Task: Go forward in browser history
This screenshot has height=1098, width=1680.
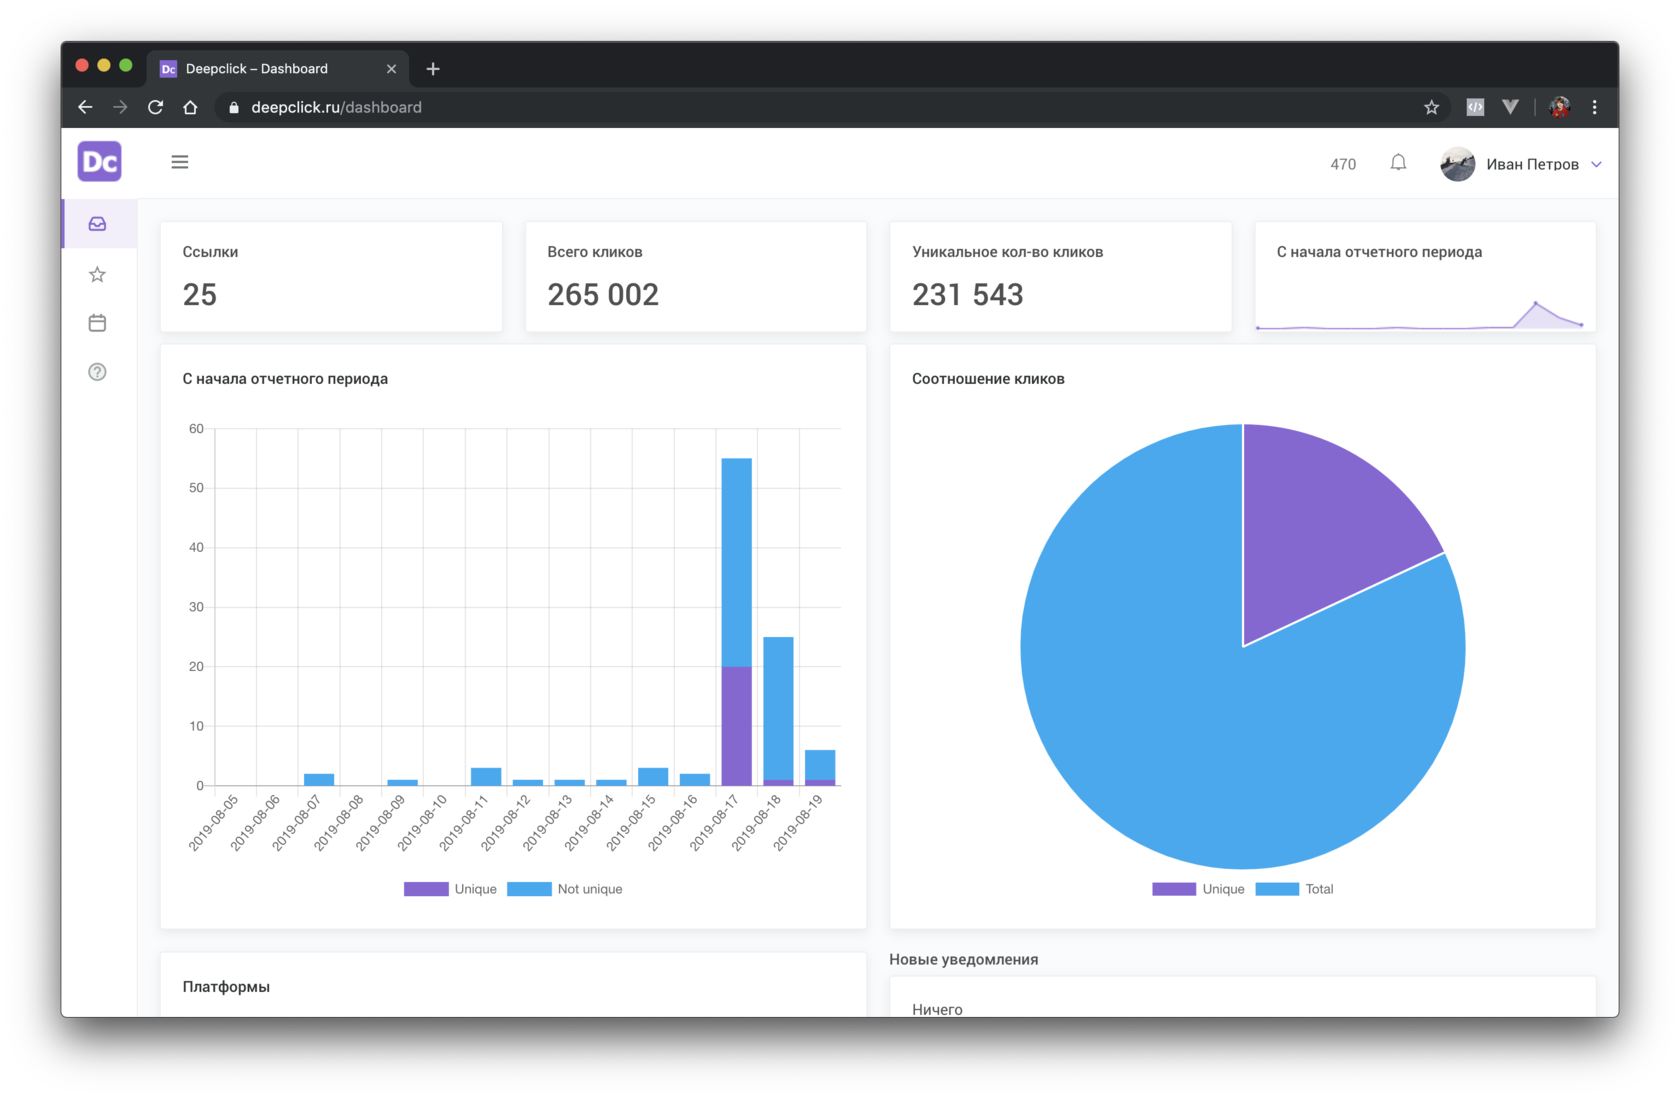Action: click(120, 107)
